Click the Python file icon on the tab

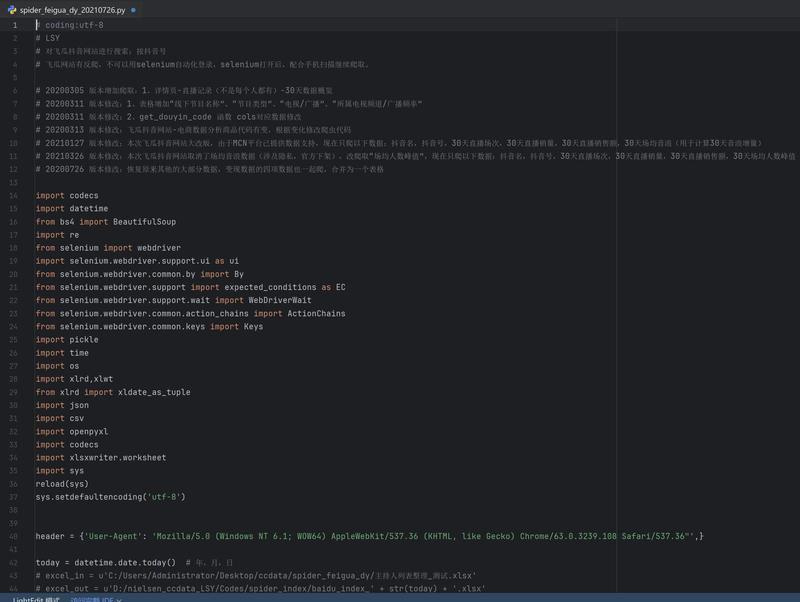click(x=12, y=10)
